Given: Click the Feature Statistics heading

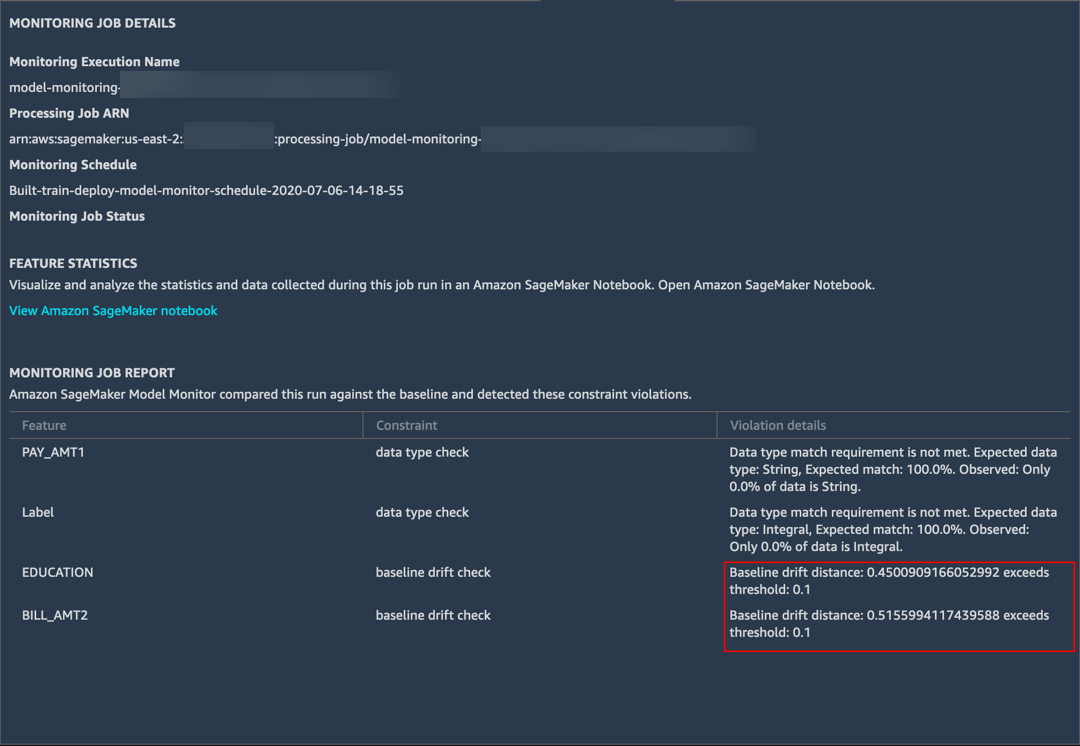Looking at the screenshot, I should (73, 264).
